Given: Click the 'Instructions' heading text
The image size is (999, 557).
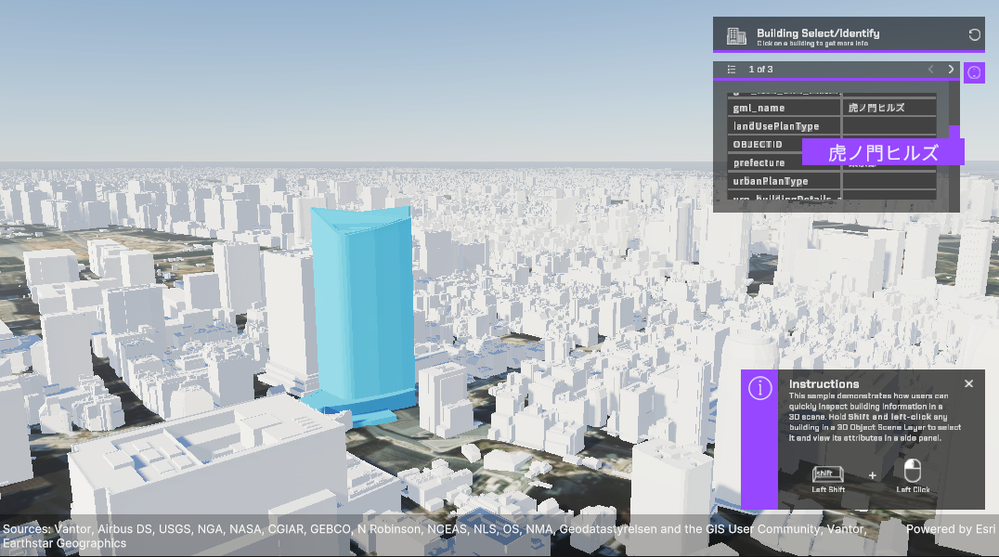Looking at the screenshot, I should point(824,384).
